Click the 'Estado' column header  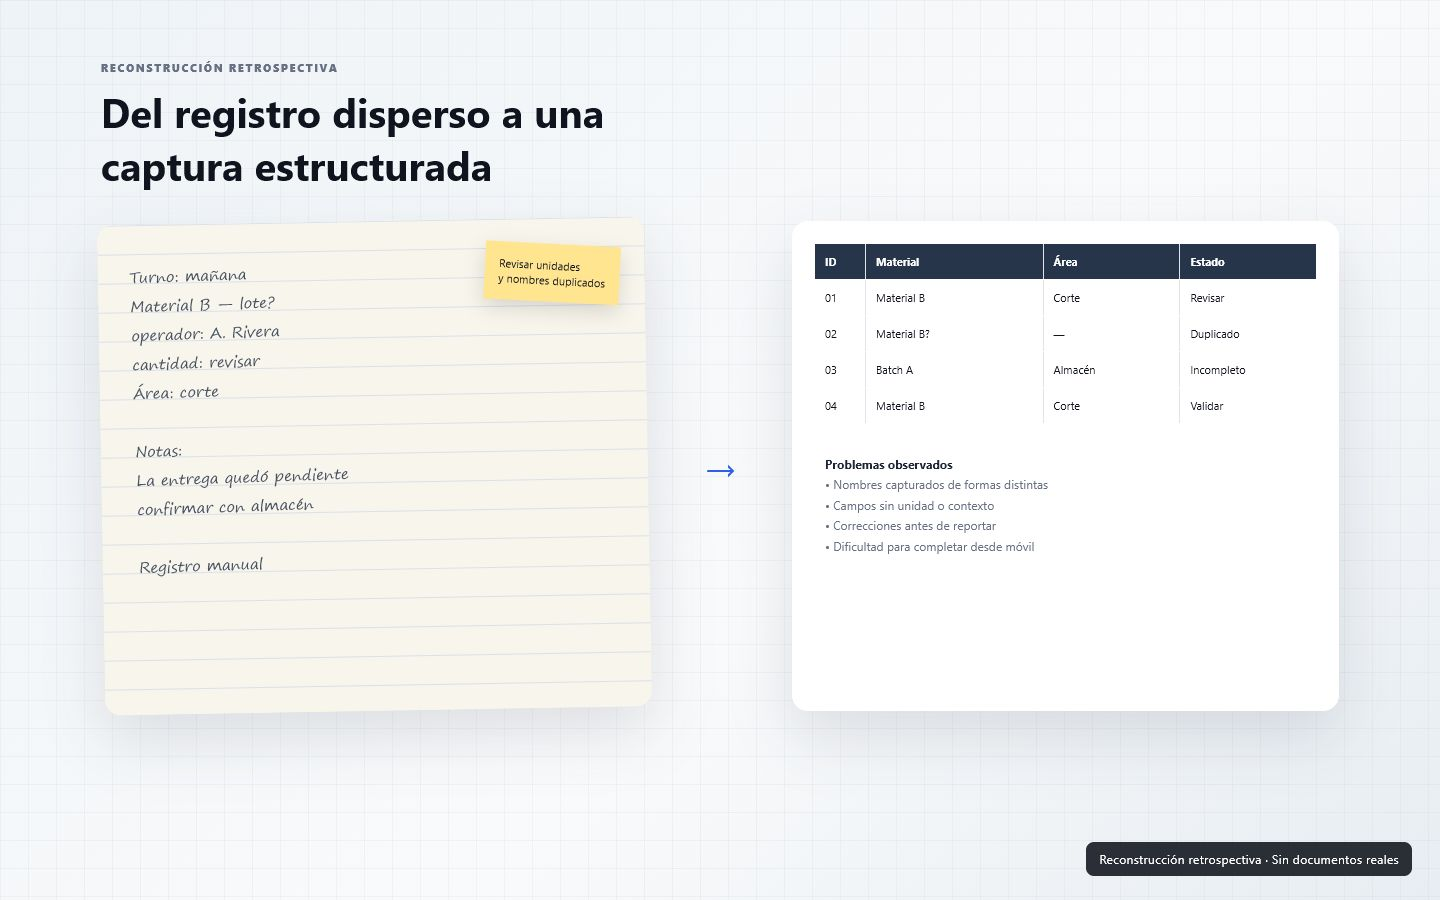click(x=1248, y=262)
